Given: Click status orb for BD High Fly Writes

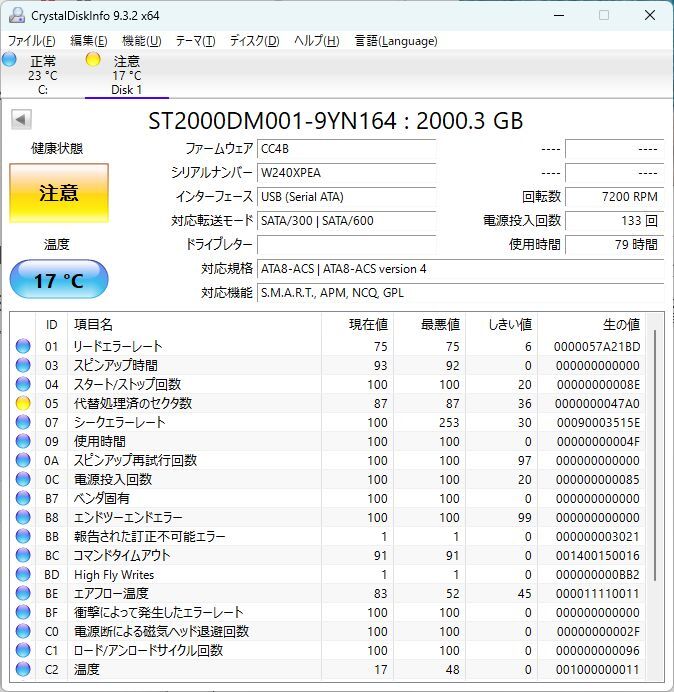Looking at the screenshot, I should click(23, 574).
